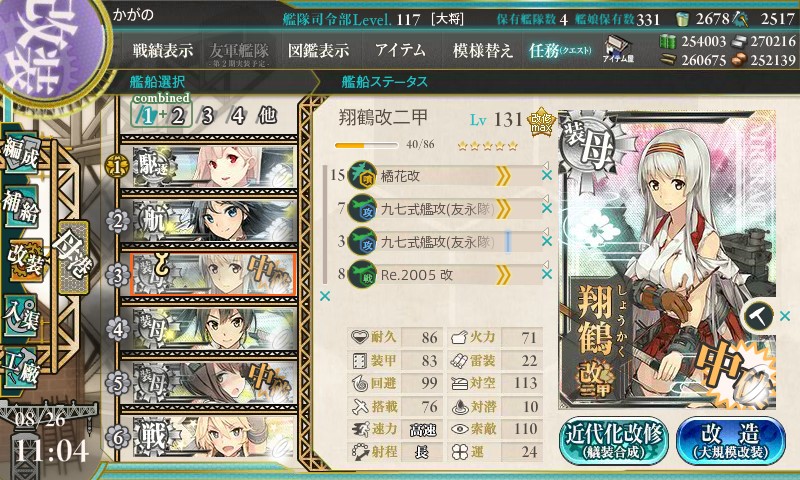Image resolution: width=800 pixels, height=480 pixels.
Task: Select the sixth fleet ship (戦 battleship) banner
Action: 210,437
